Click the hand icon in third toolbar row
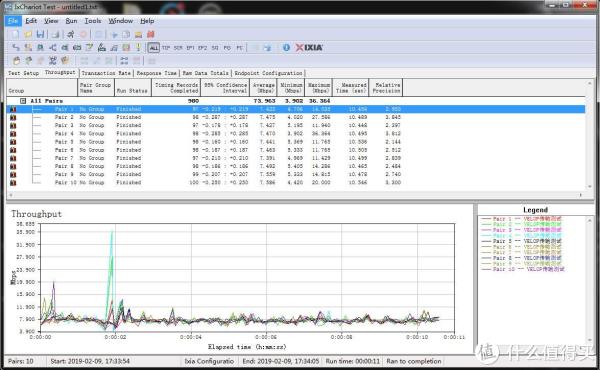600x370 pixels. [16, 60]
